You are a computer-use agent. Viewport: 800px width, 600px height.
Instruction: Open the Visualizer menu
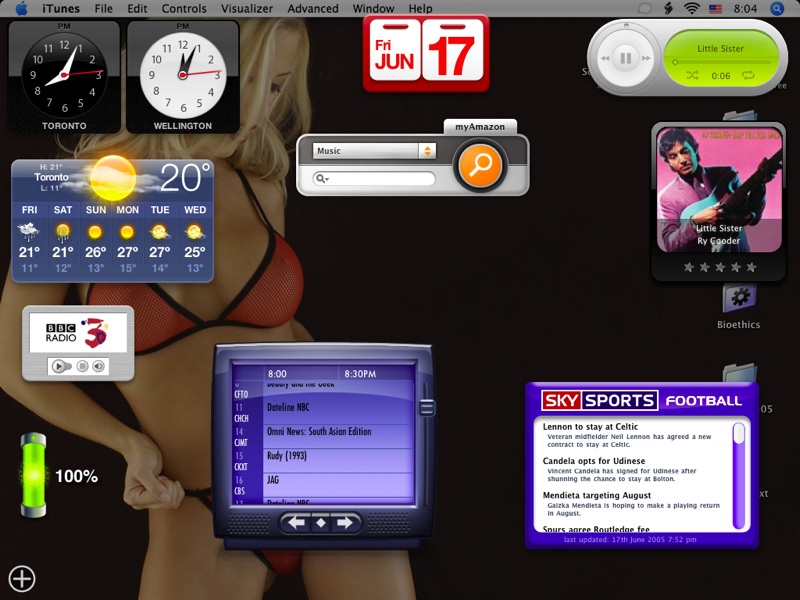246,8
